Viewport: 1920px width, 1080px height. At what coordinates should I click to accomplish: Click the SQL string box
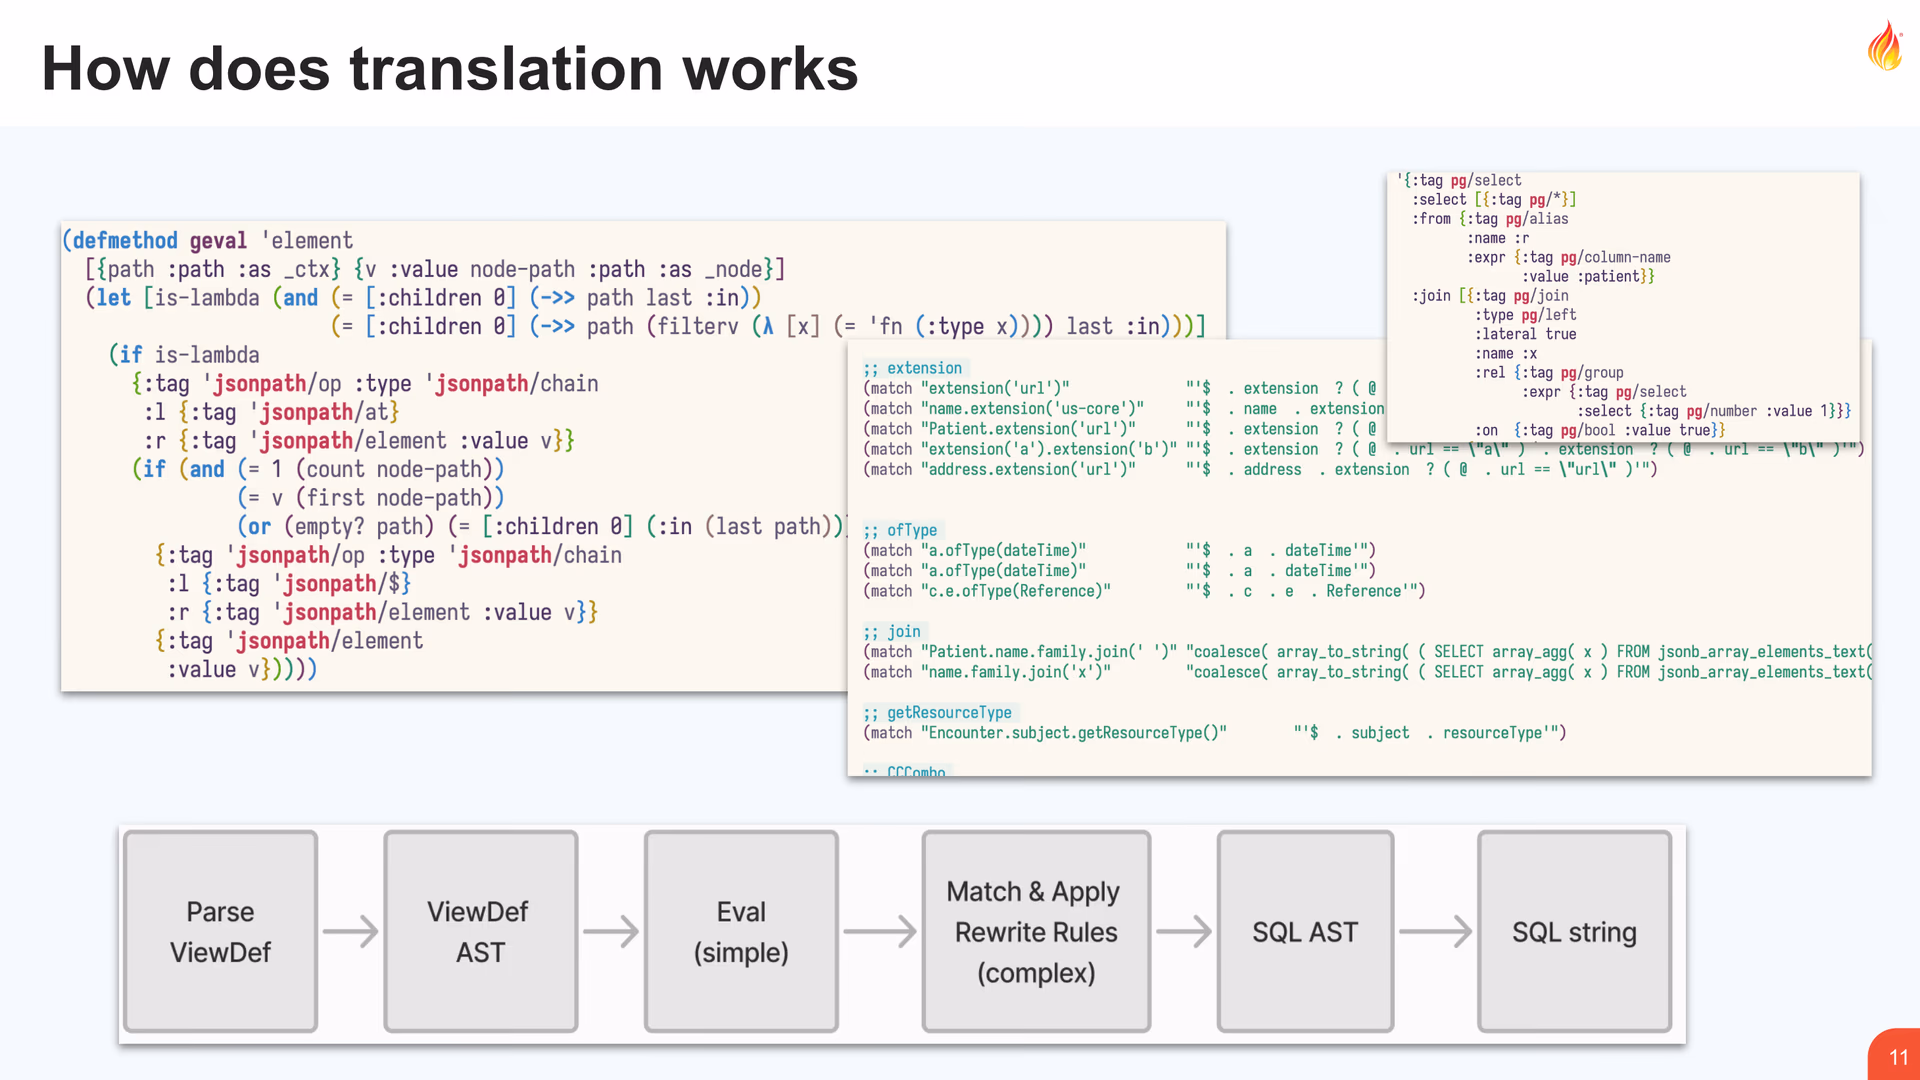point(1574,931)
